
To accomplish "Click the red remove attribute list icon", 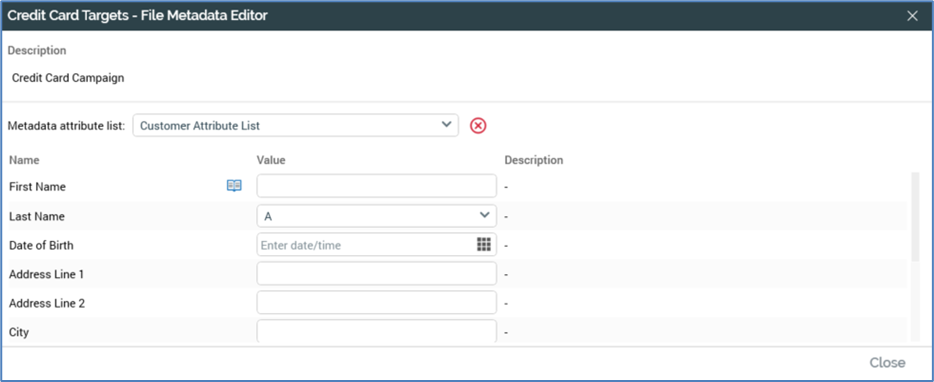I will click(478, 126).
